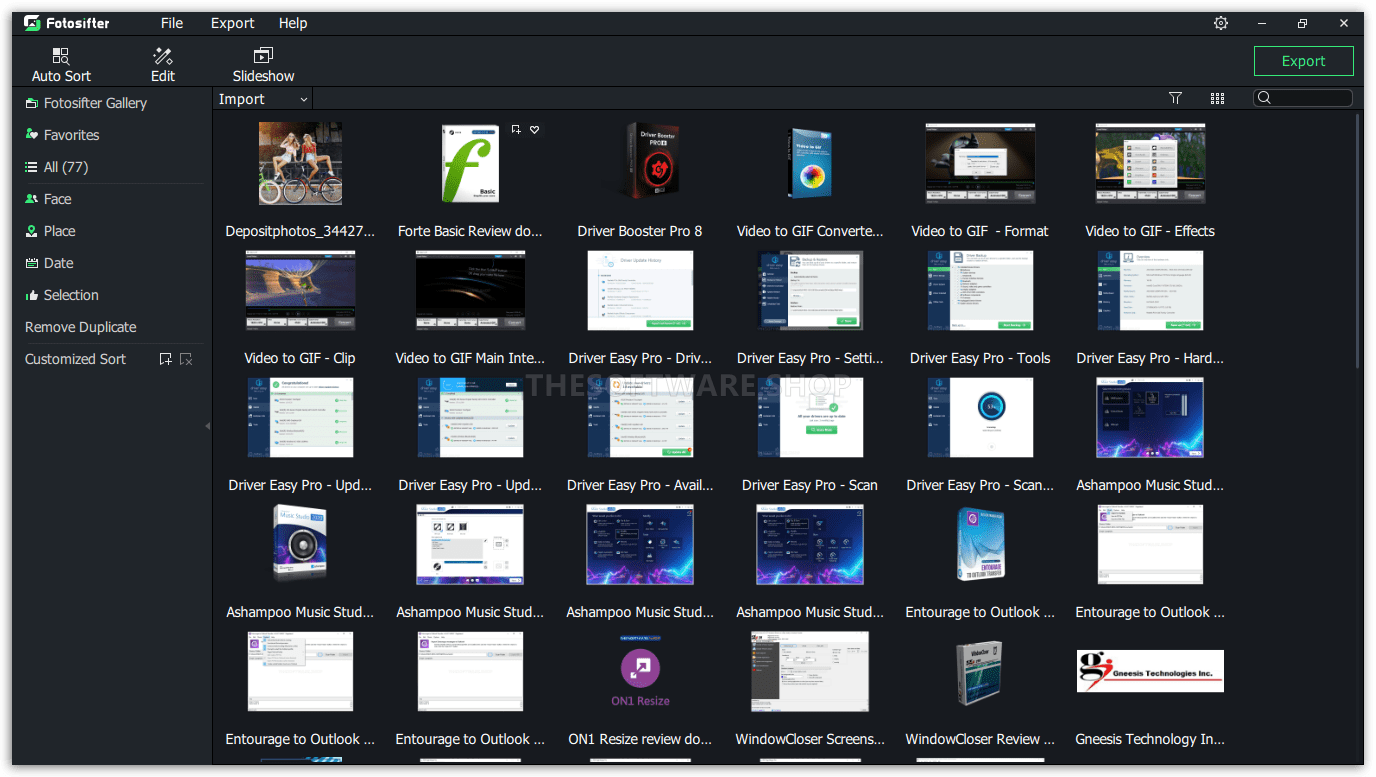Change thumbnail grid view icon
Image resolution: width=1376 pixels, height=777 pixels.
tap(1217, 98)
